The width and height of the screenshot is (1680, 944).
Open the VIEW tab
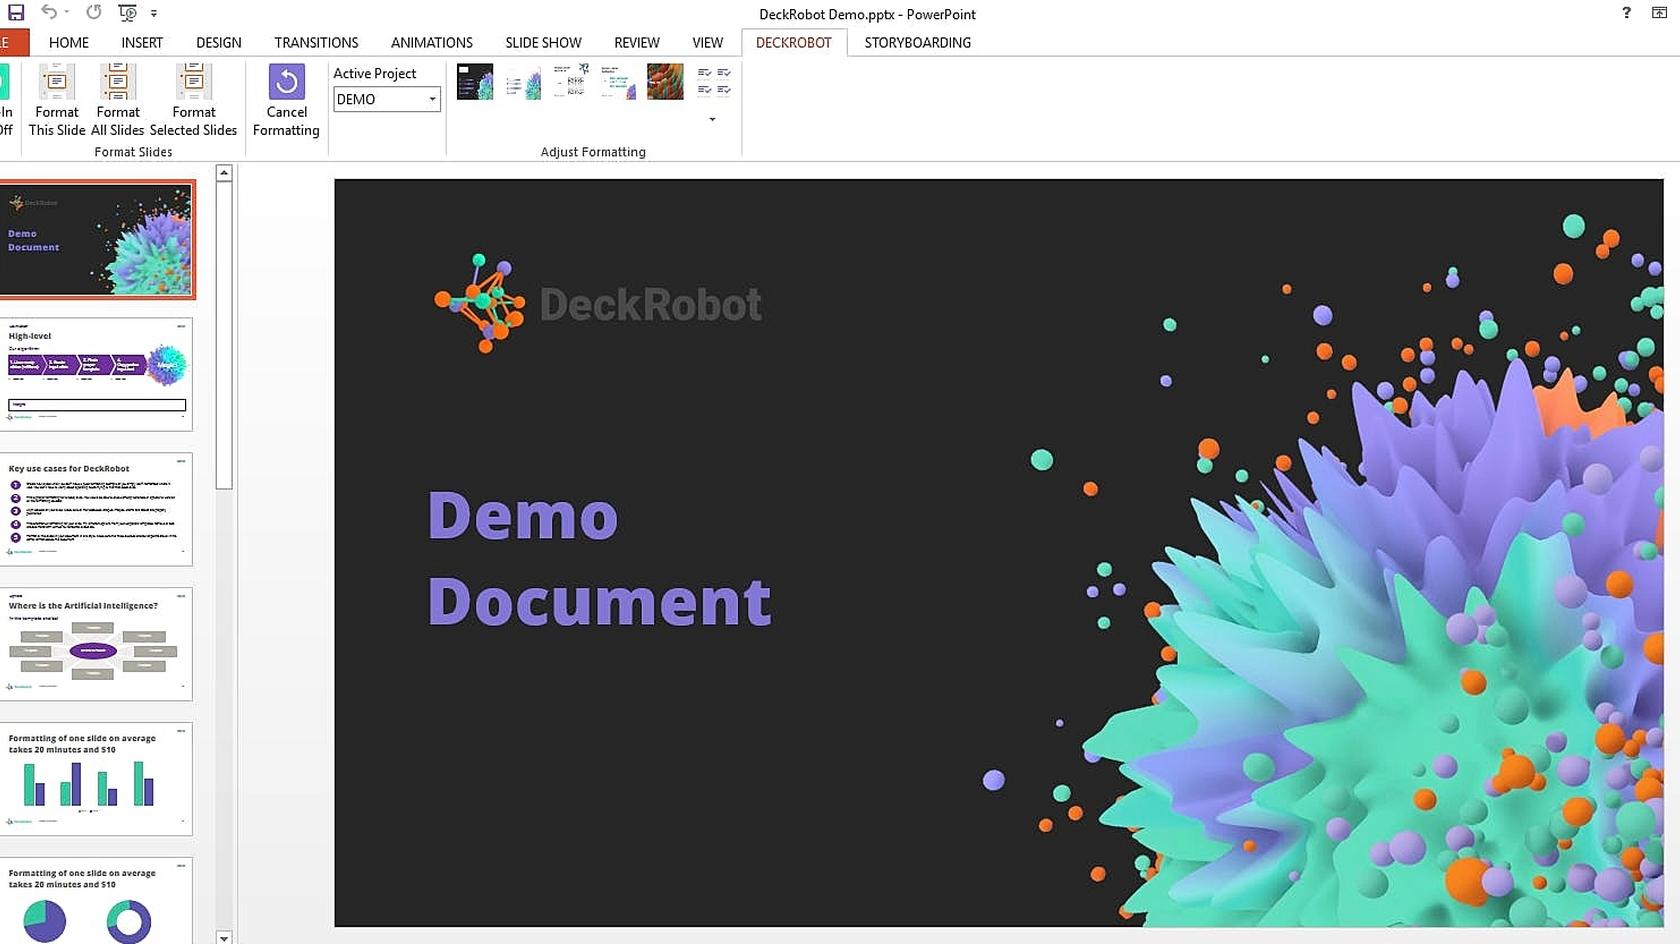click(x=707, y=42)
